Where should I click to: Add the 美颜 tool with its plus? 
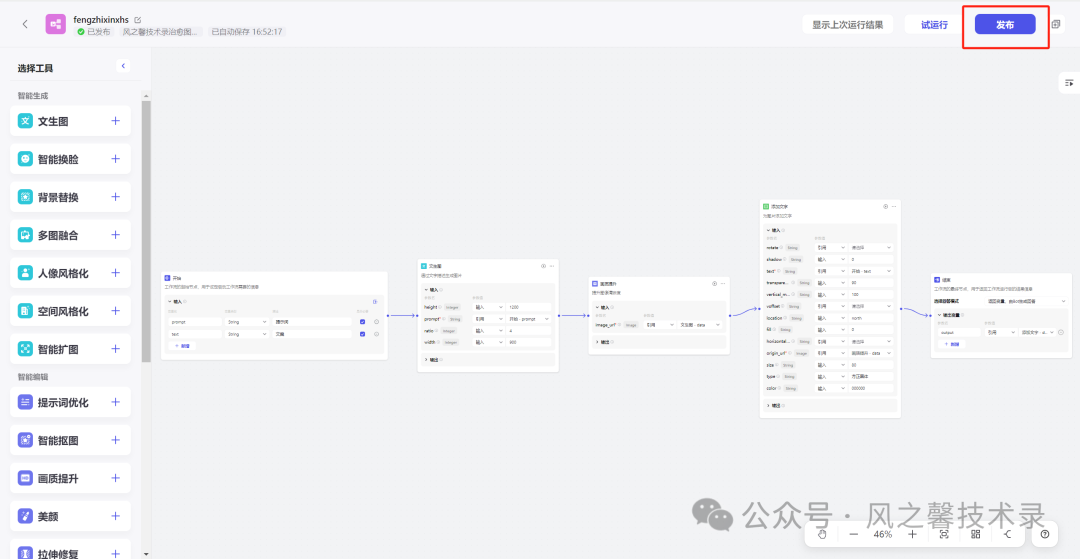[x=115, y=516]
